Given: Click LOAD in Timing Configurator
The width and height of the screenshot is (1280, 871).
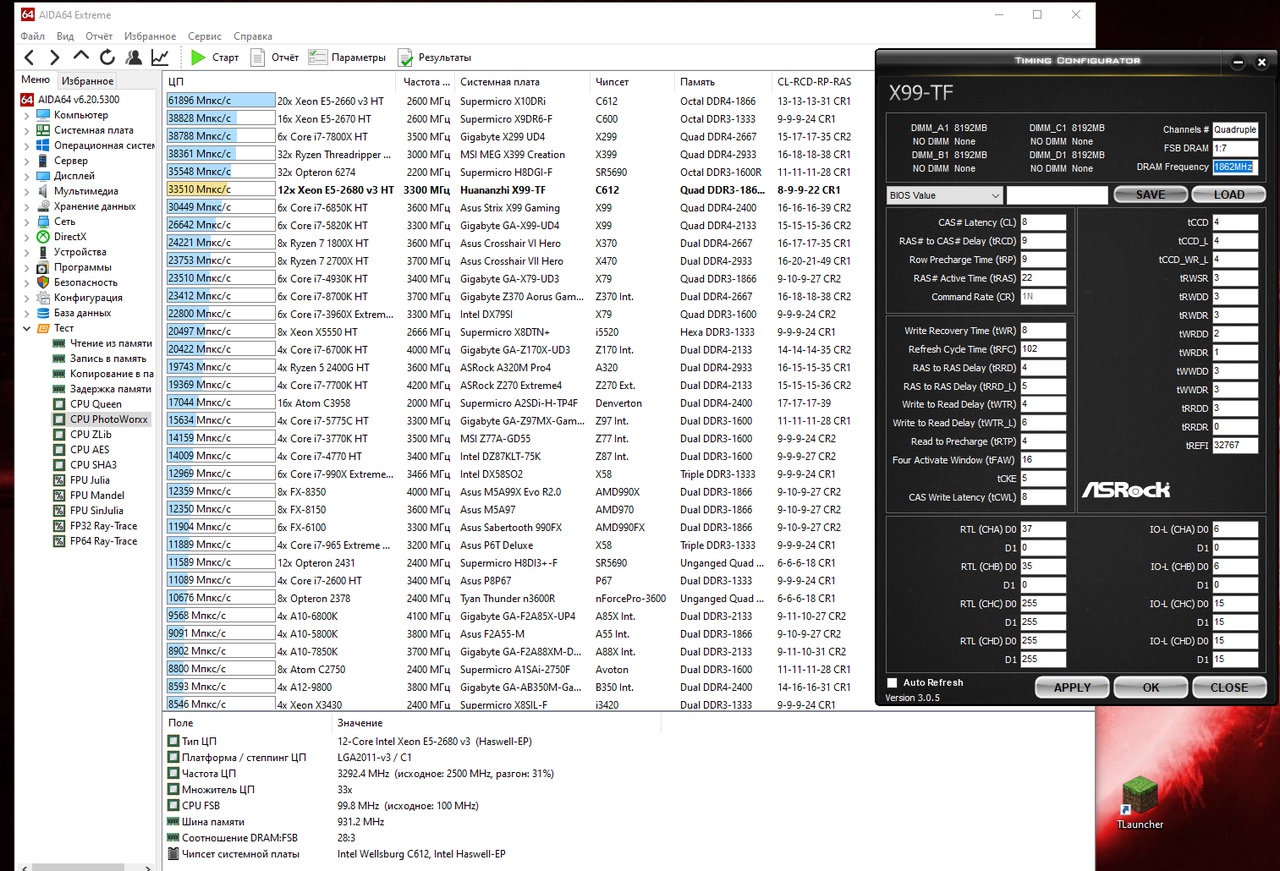Looking at the screenshot, I should [x=1229, y=195].
